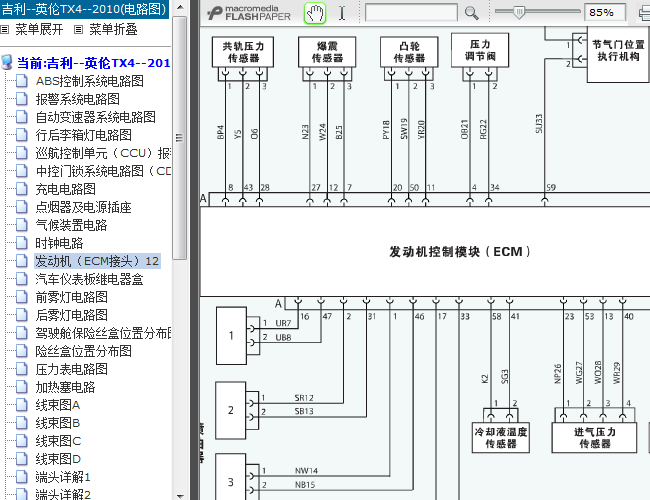This screenshot has height=500, width=650.
Task: Open 自动变速器系统电路图
Action: tap(95, 117)
